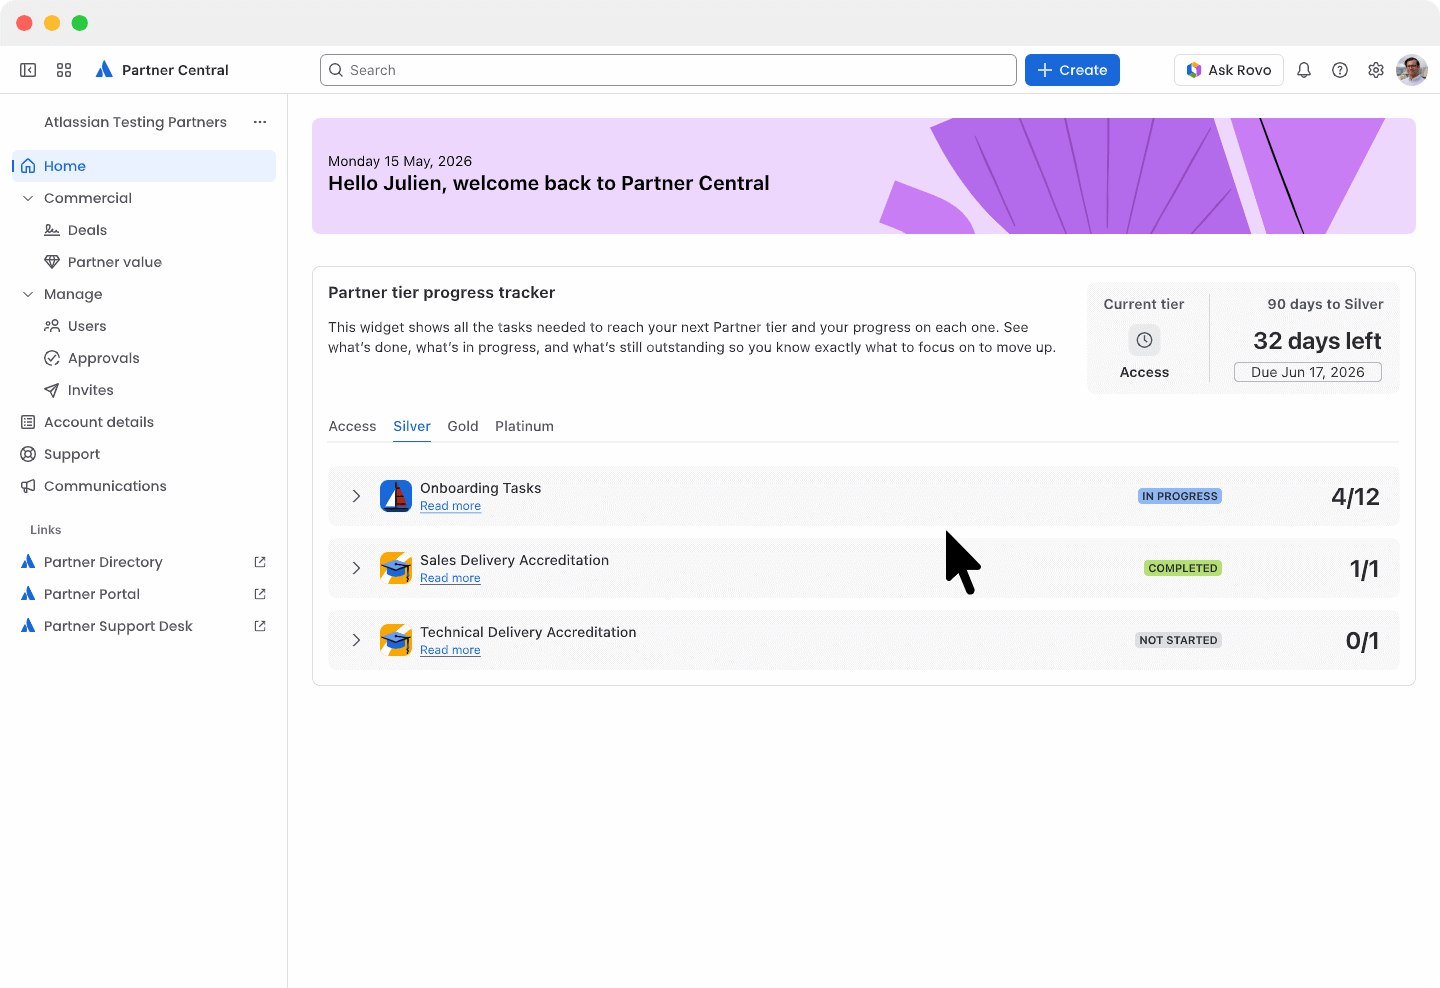Screen dimensions: 1440x988
Task: Switch to the Gold tier tab
Action: pos(463,426)
